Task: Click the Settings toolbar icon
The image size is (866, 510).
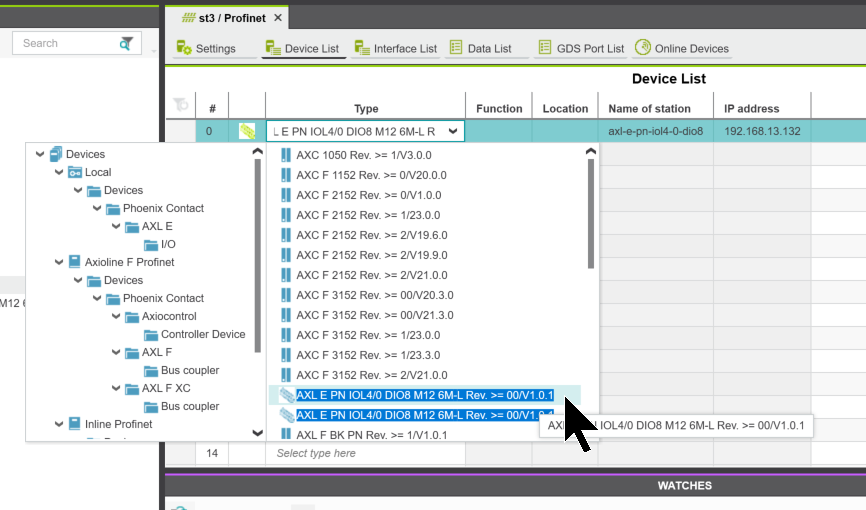Action: (x=184, y=48)
